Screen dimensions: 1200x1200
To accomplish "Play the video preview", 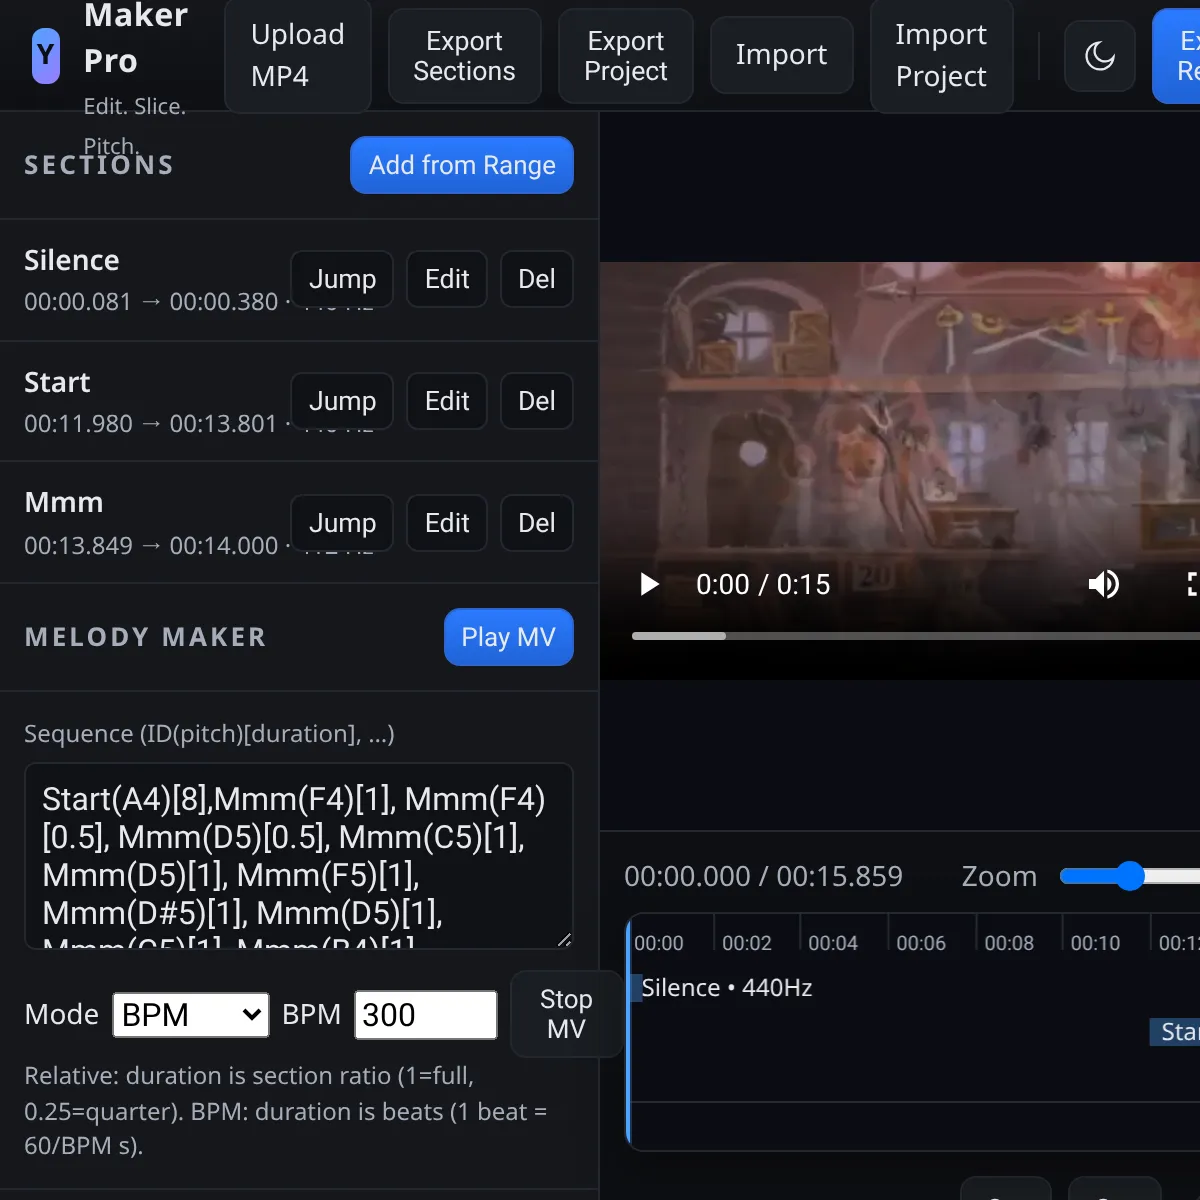I will (x=649, y=584).
